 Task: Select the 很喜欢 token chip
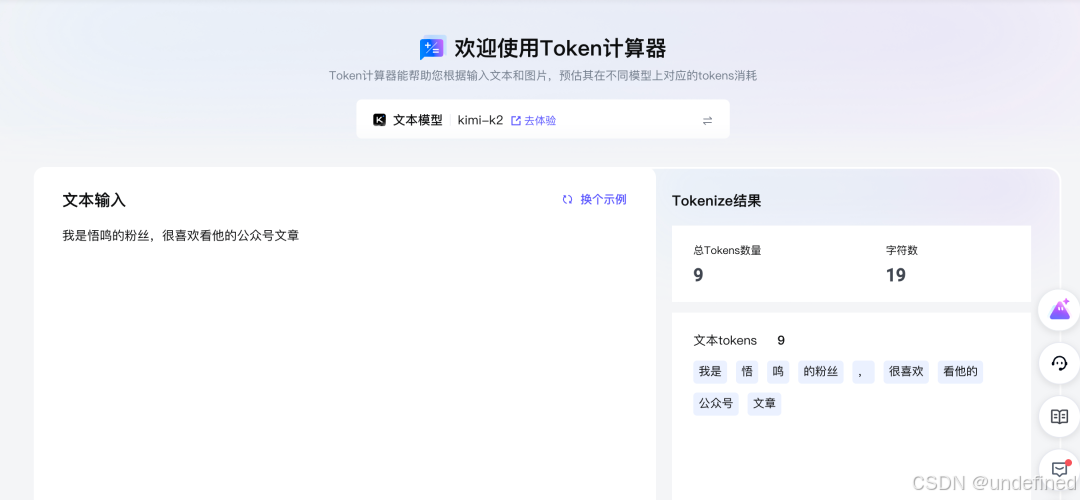[x=906, y=372]
